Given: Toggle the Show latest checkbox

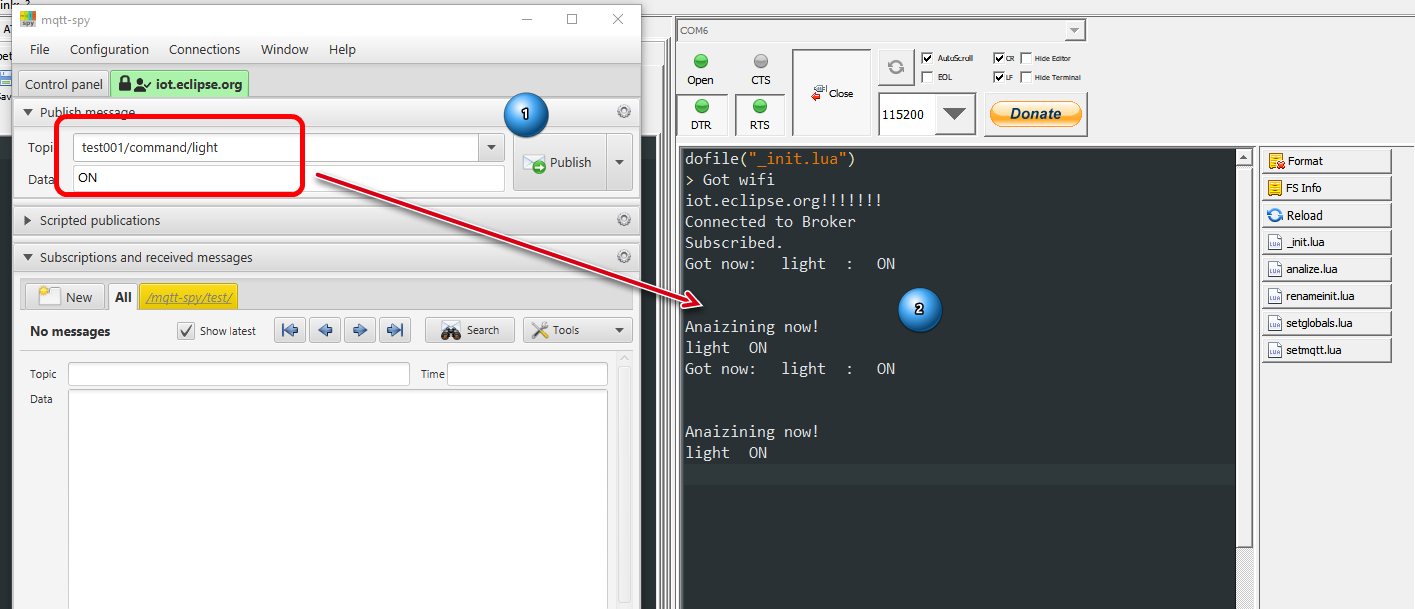Looking at the screenshot, I should point(186,331).
